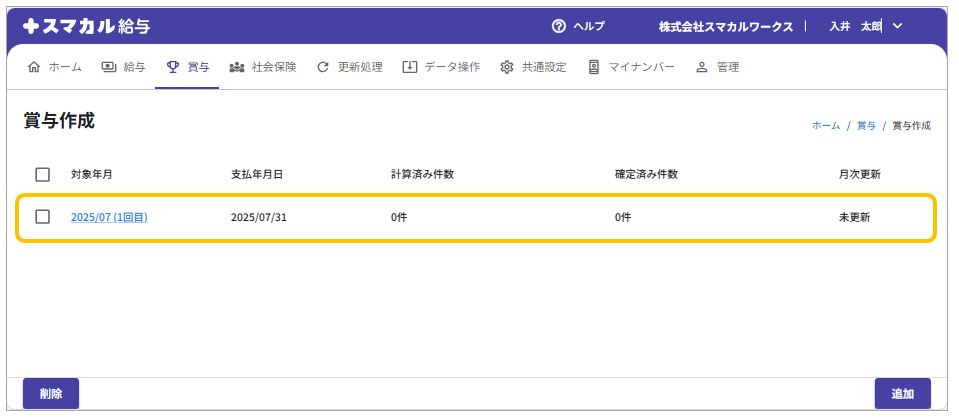
Task: Open the データ操作 menu tab
Action: 451,67
